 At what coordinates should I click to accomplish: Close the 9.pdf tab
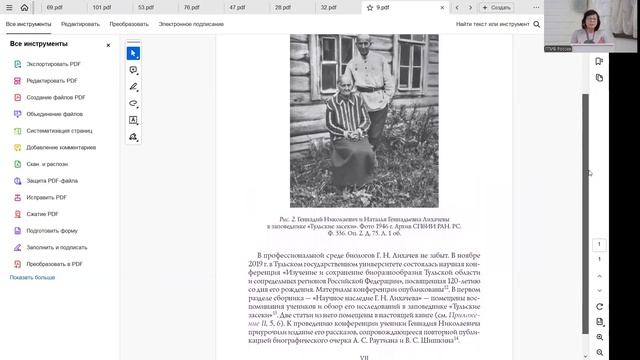pos(442,7)
